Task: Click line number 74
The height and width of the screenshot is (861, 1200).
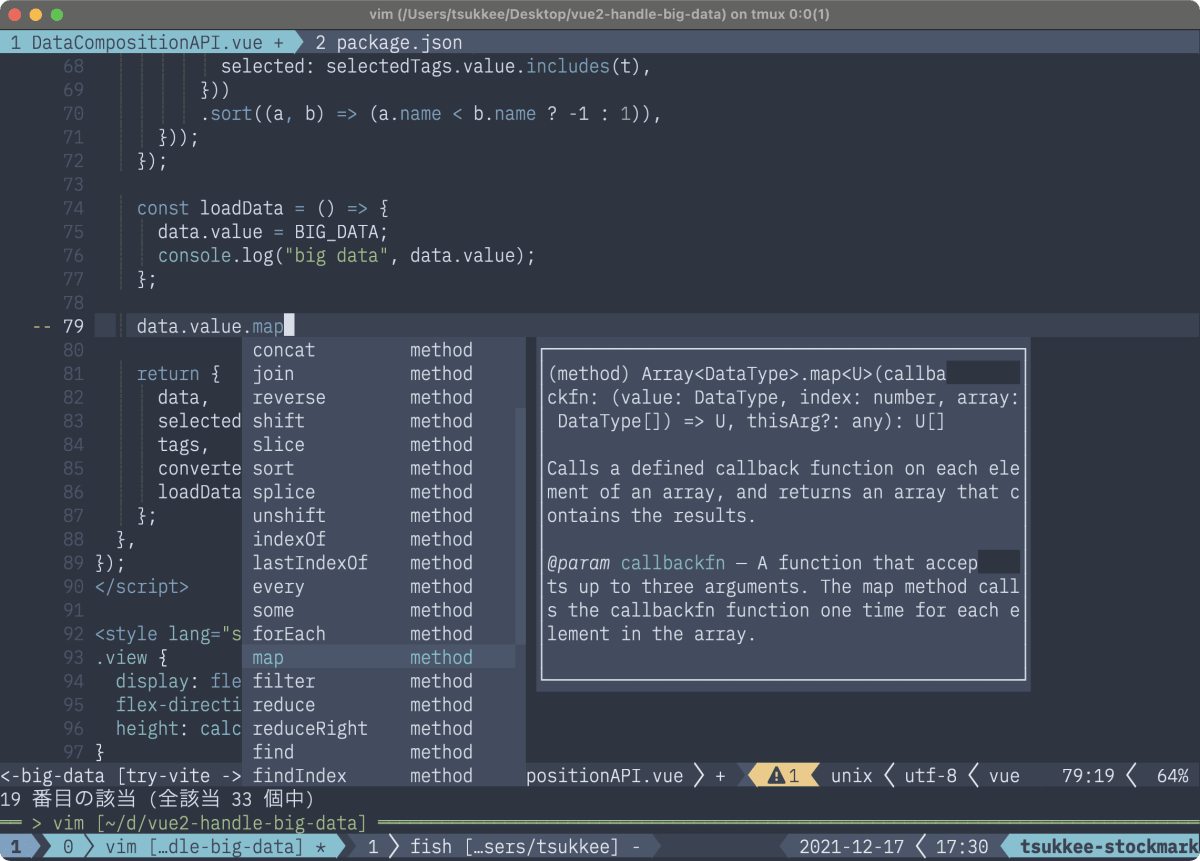Action: pyautogui.click(x=73, y=208)
